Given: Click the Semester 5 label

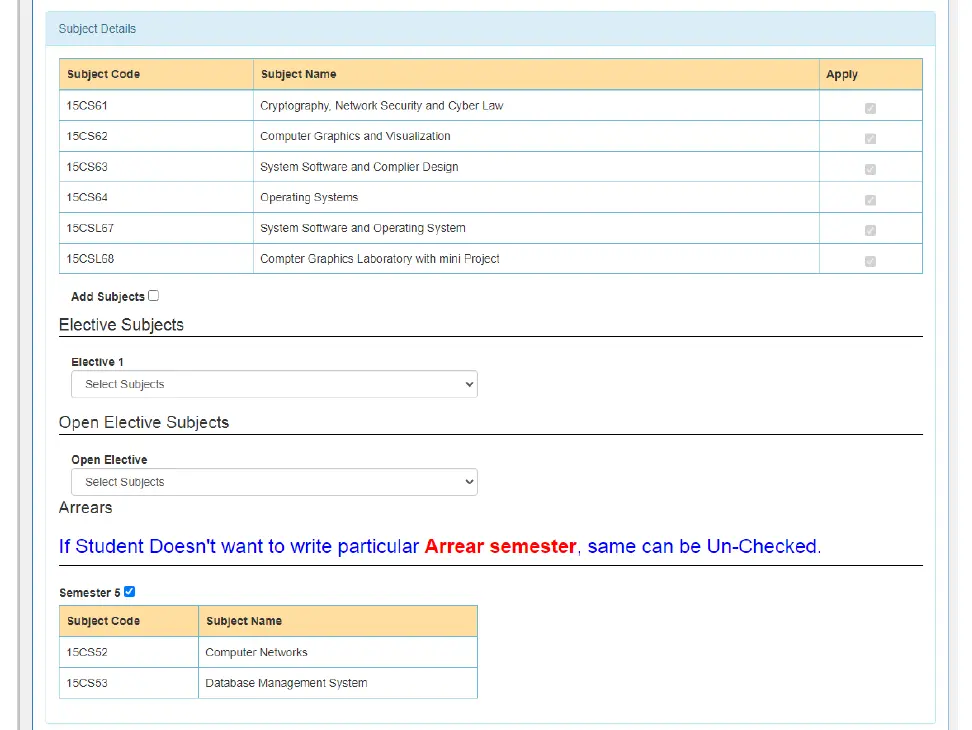Looking at the screenshot, I should [x=90, y=593].
